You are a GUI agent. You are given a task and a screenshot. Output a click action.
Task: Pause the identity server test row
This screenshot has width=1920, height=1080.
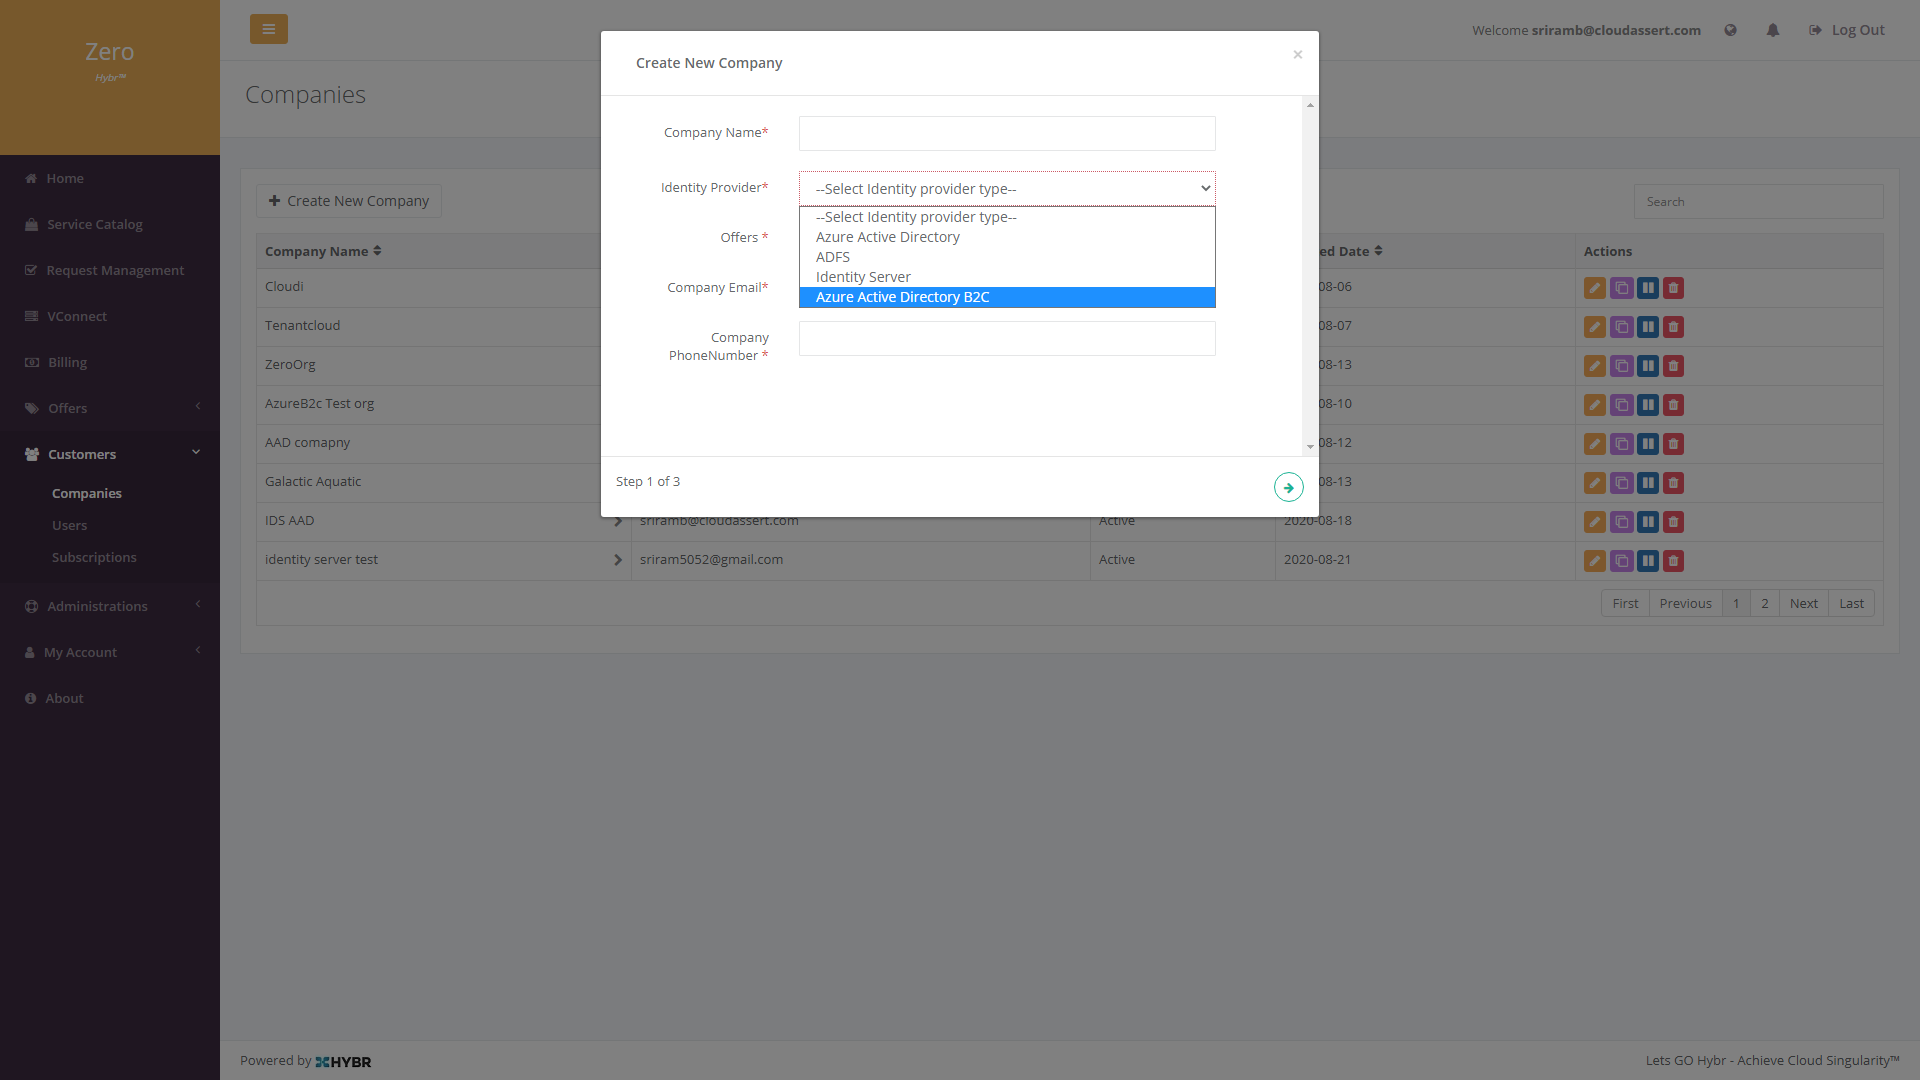click(x=1647, y=561)
